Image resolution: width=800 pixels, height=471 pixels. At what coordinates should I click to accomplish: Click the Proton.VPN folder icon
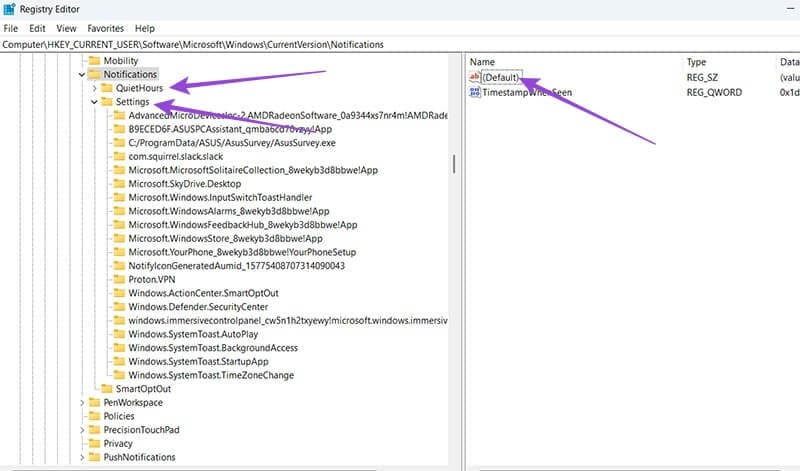pyautogui.click(x=119, y=279)
